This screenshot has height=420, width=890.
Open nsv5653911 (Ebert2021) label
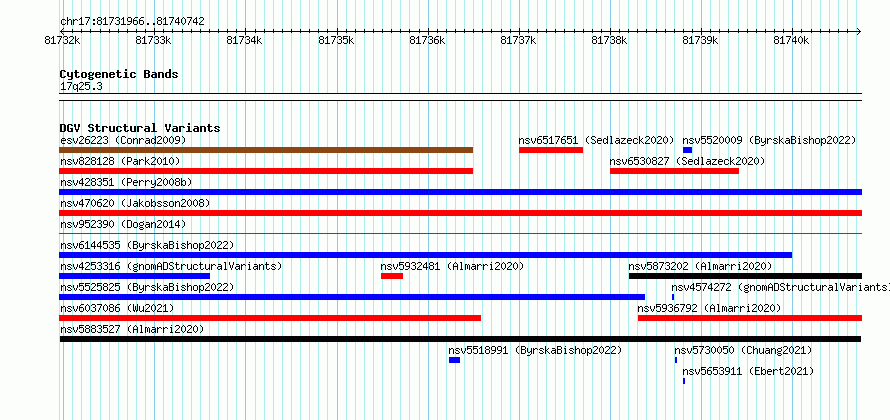click(x=748, y=371)
